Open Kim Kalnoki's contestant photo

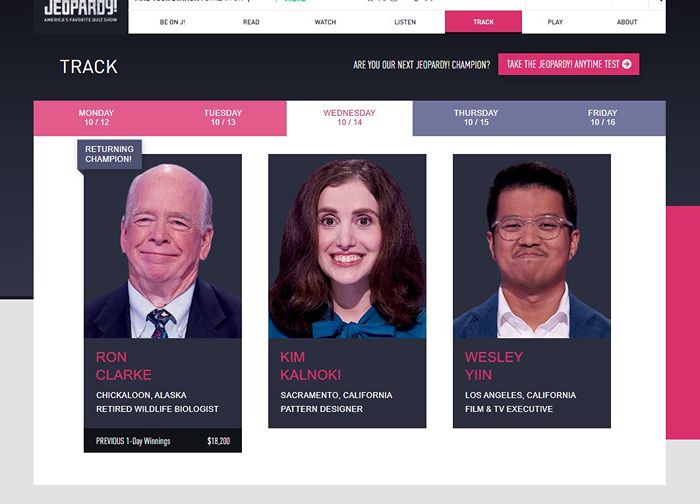point(347,246)
